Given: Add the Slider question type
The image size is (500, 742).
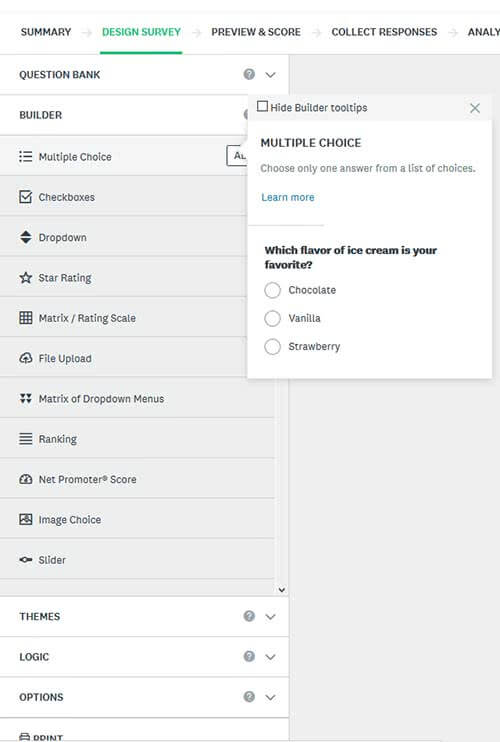Looking at the screenshot, I should 137,560.
